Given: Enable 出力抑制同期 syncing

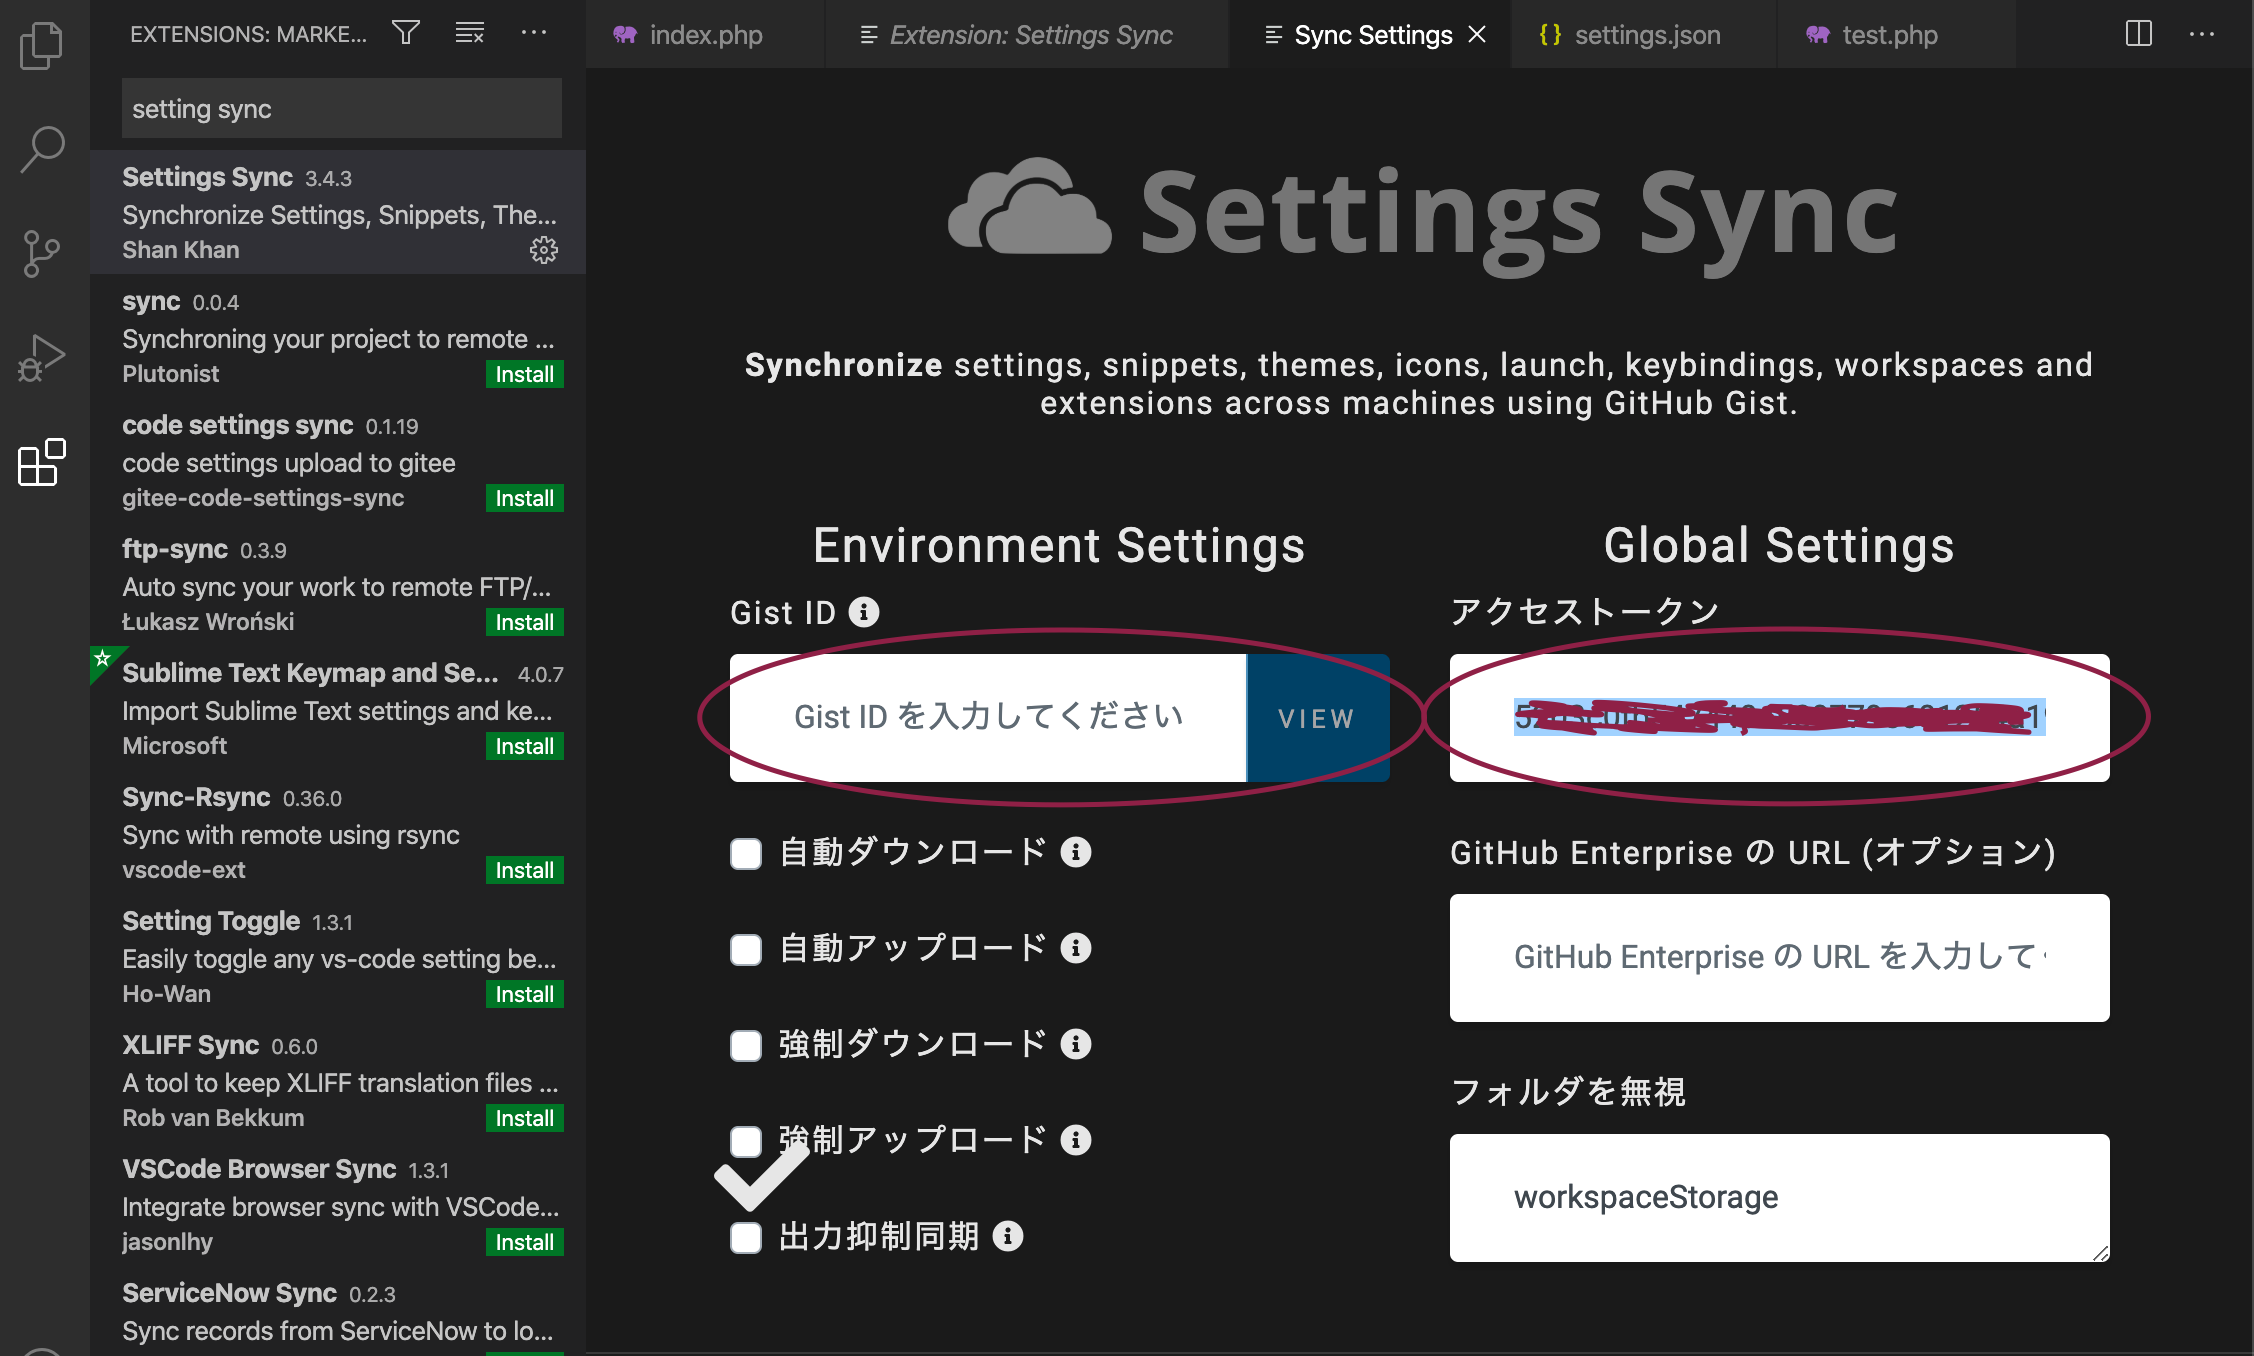Looking at the screenshot, I should click(744, 1237).
